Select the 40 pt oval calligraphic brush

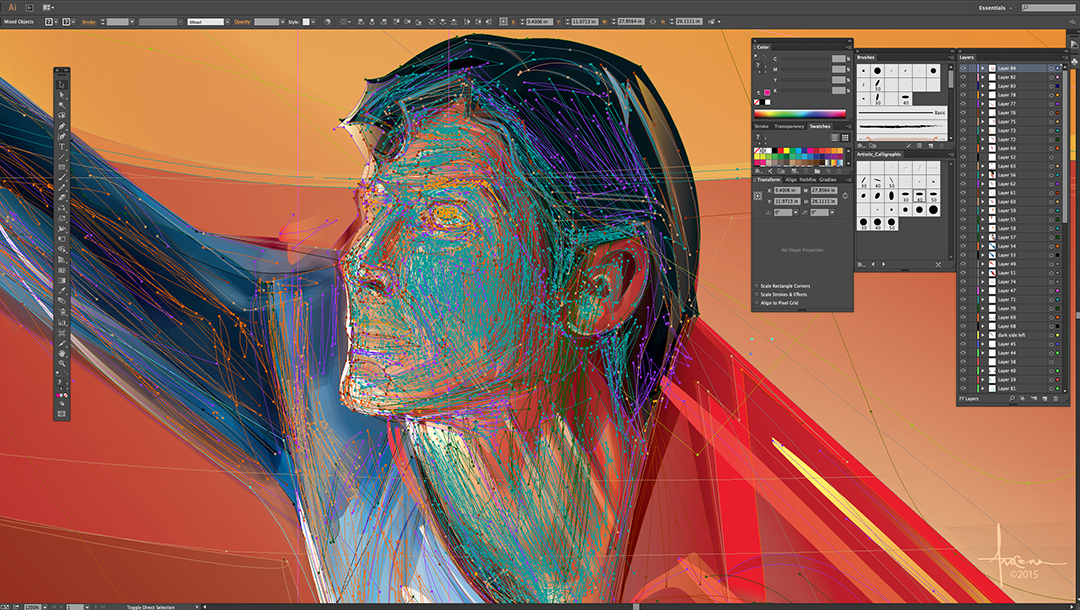coord(920,196)
